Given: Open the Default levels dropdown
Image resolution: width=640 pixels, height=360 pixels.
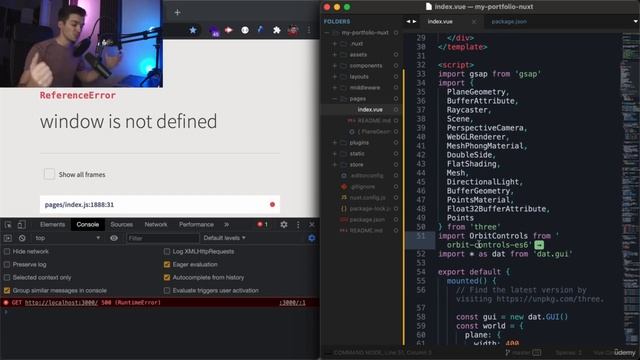Looking at the screenshot, I should [224, 238].
